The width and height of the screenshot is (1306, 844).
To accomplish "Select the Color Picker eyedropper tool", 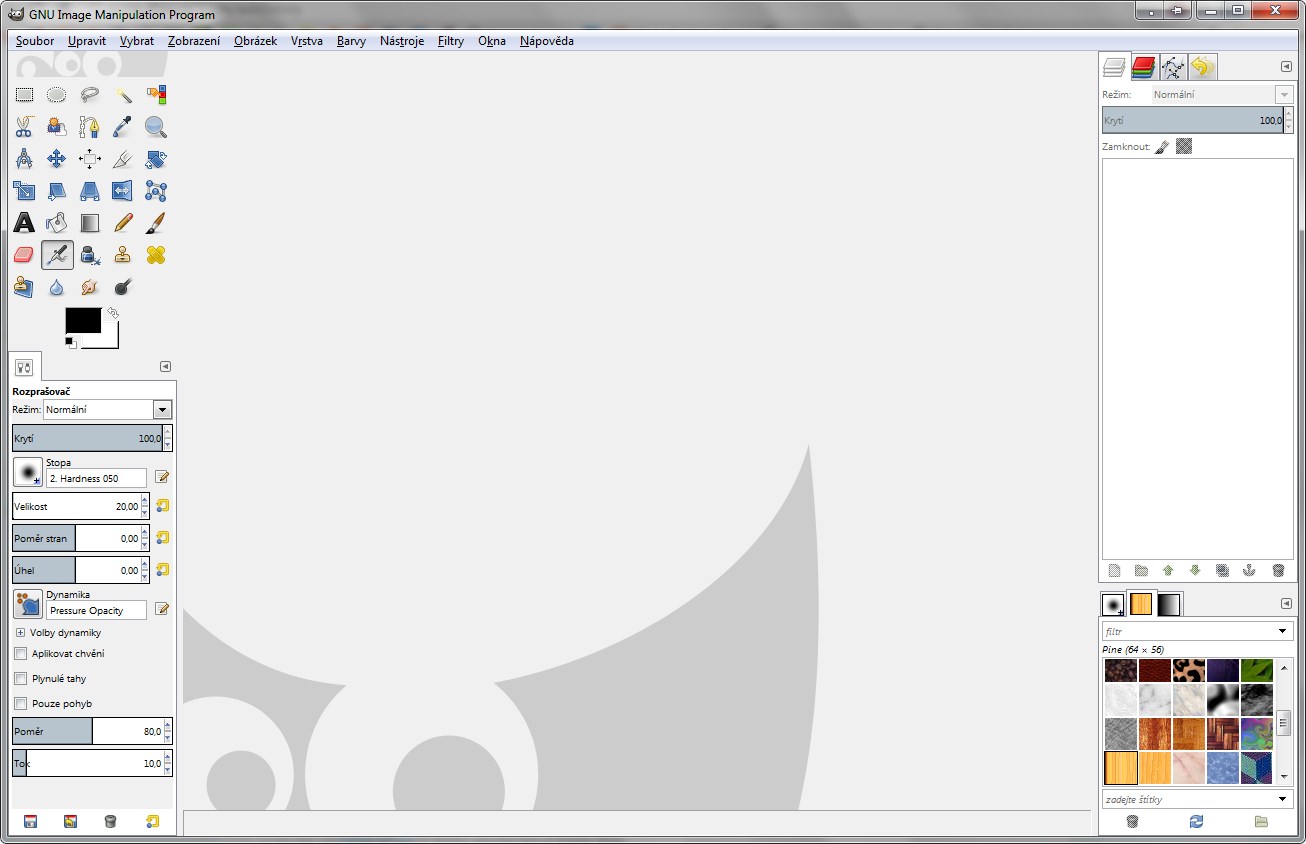I will coord(123,127).
